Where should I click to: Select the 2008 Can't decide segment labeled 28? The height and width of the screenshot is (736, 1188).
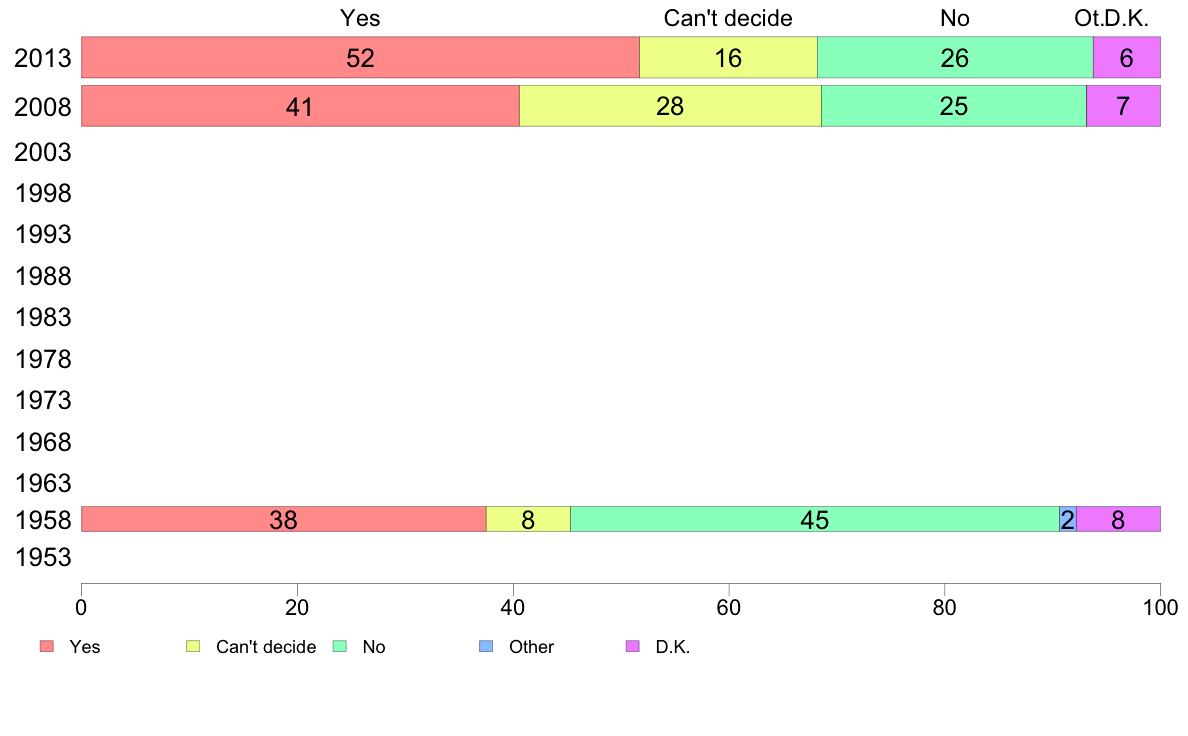671,105
